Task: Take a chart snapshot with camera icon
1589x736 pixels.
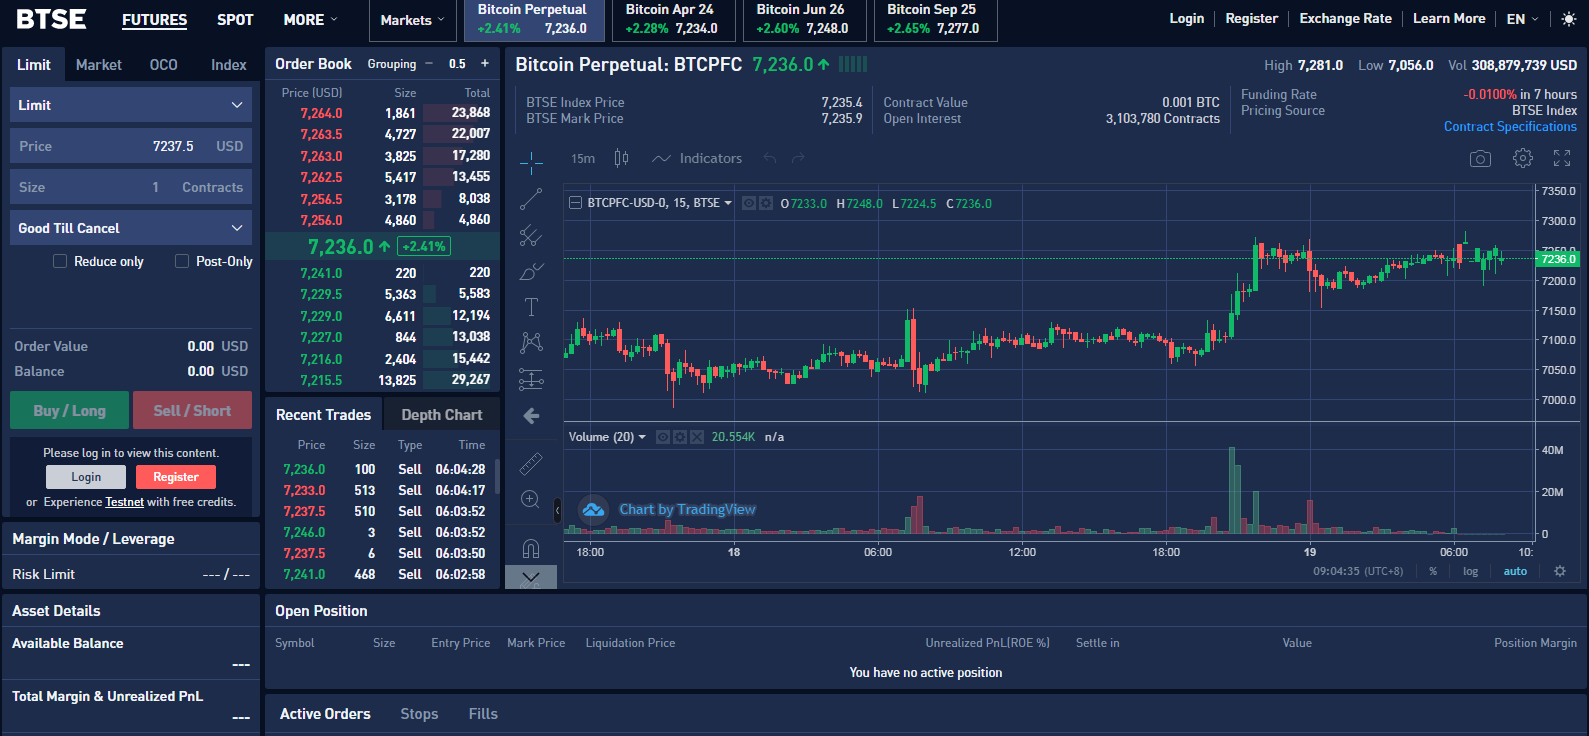Action: click(1480, 159)
